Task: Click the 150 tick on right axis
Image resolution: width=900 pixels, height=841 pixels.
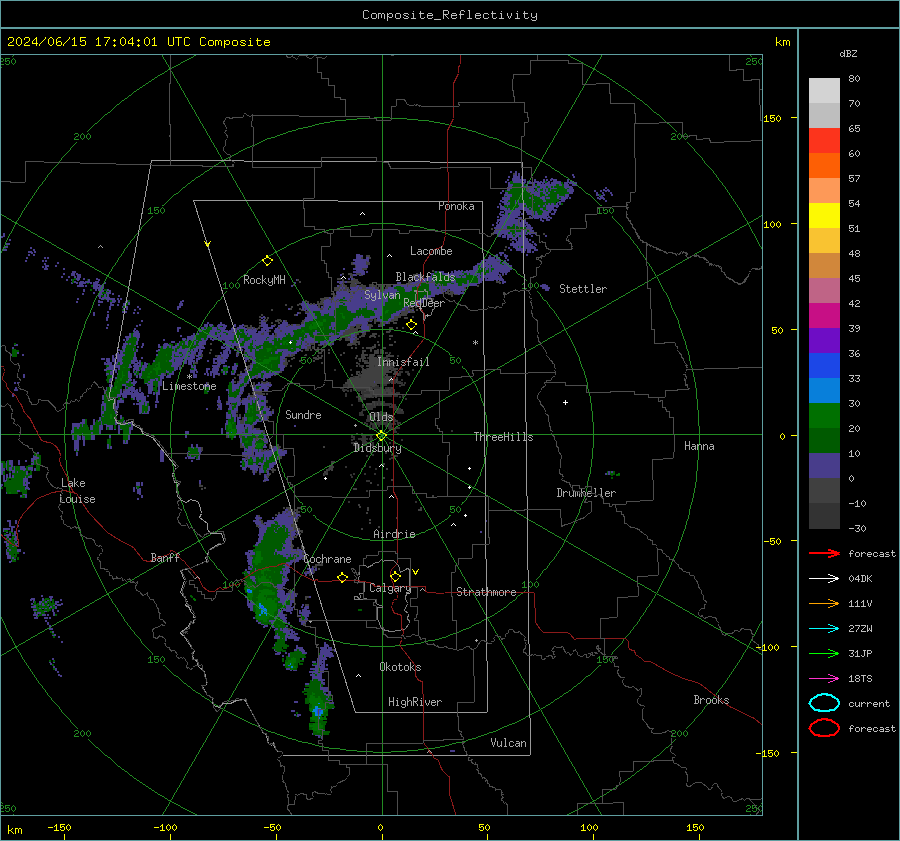Action: 773,118
